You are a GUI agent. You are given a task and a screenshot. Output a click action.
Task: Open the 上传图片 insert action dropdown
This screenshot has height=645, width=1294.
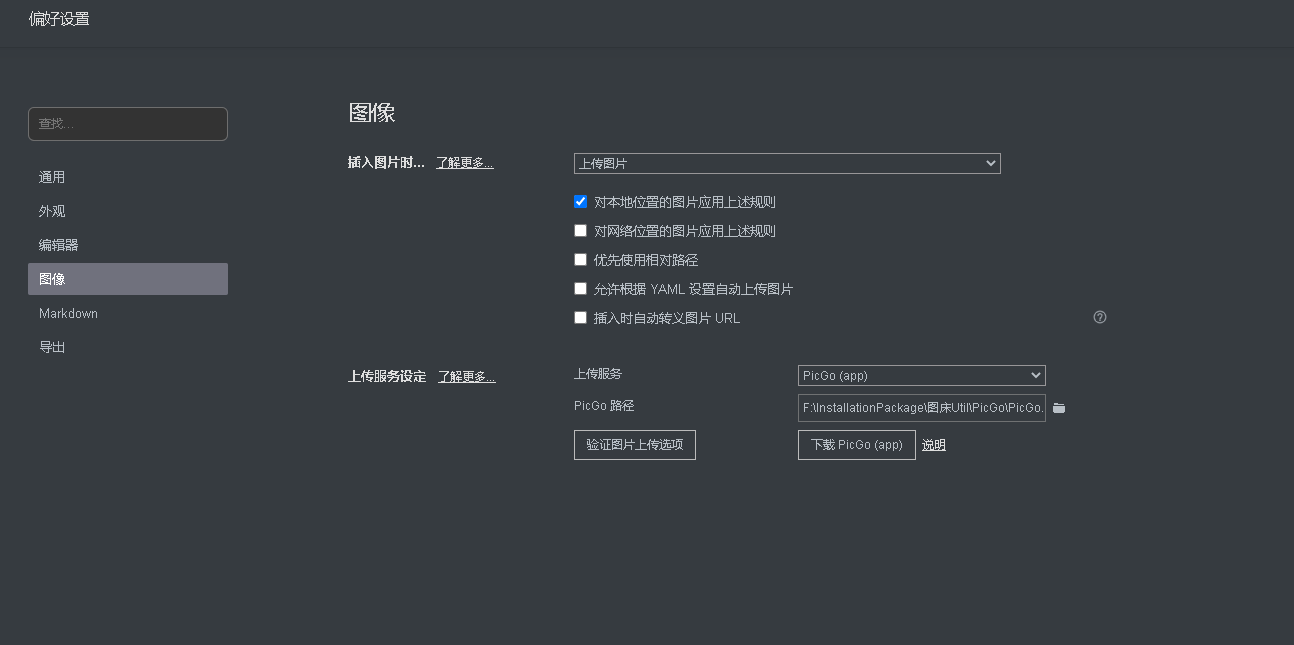[787, 163]
